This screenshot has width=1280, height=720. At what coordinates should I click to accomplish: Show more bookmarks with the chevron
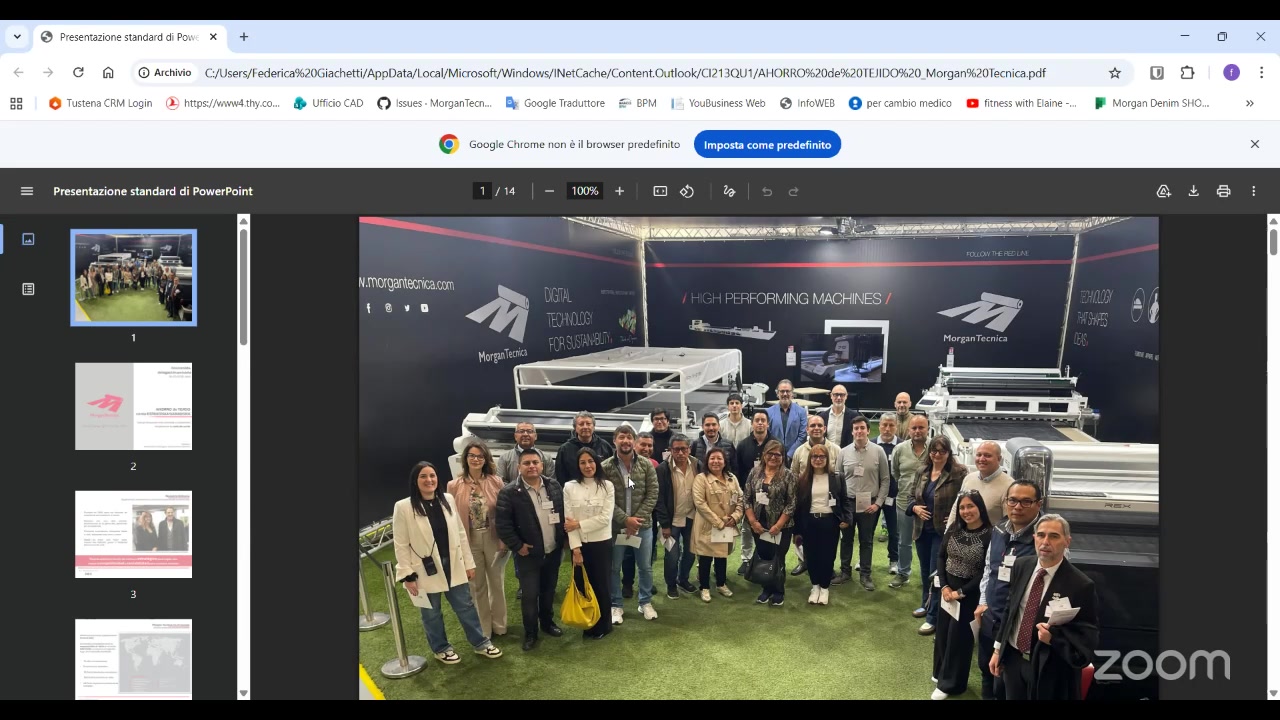(1249, 103)
